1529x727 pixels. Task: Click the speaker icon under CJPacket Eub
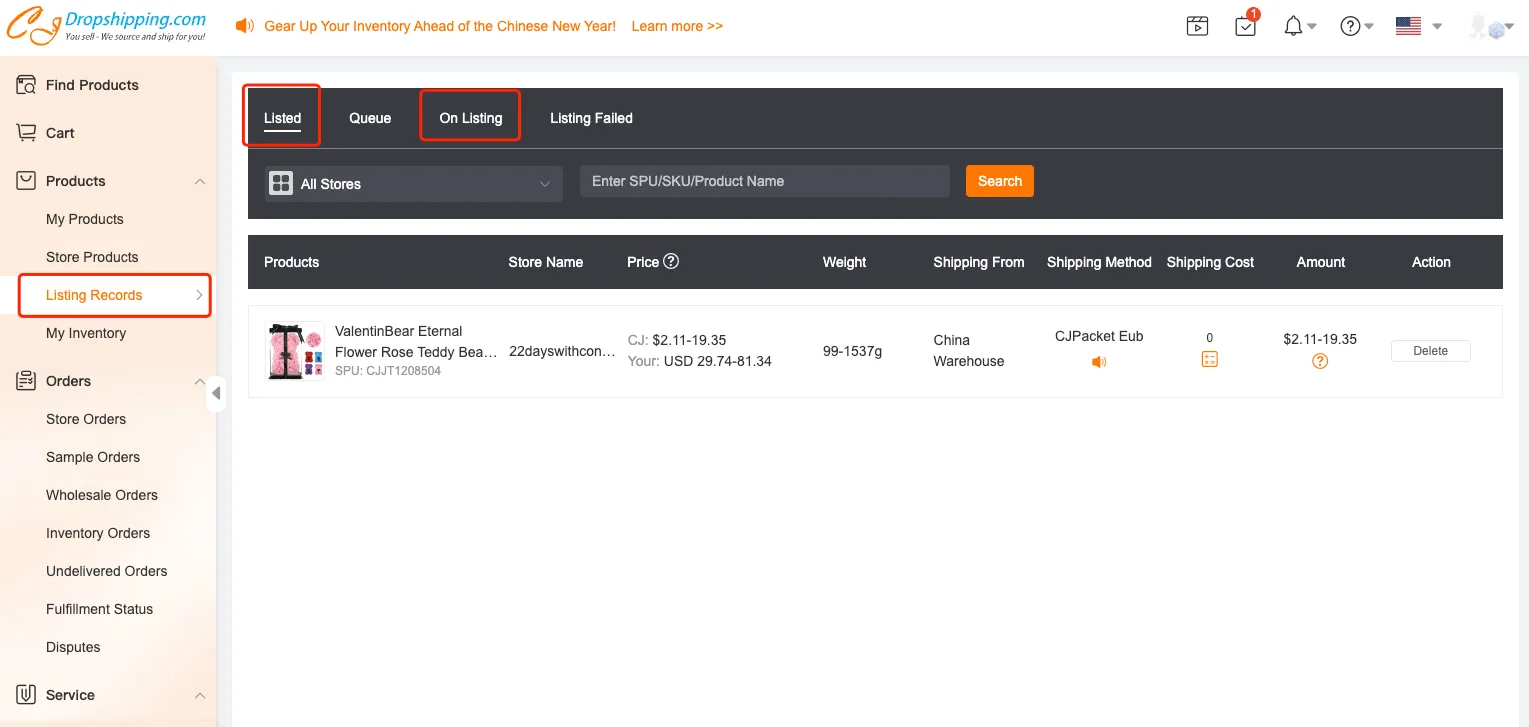click(x=1099, y=362)
